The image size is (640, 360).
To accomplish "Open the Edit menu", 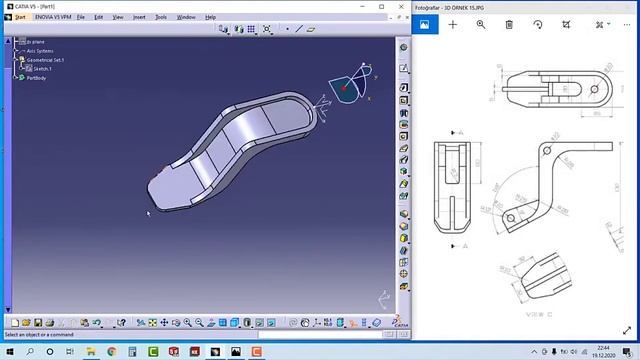I will 98,17.
